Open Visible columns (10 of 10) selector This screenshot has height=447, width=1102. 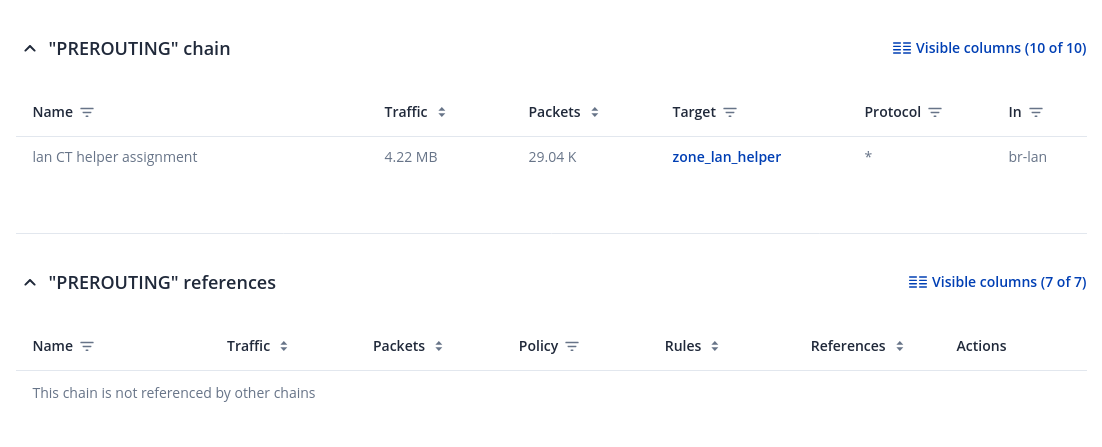click(x=988, y=48)
